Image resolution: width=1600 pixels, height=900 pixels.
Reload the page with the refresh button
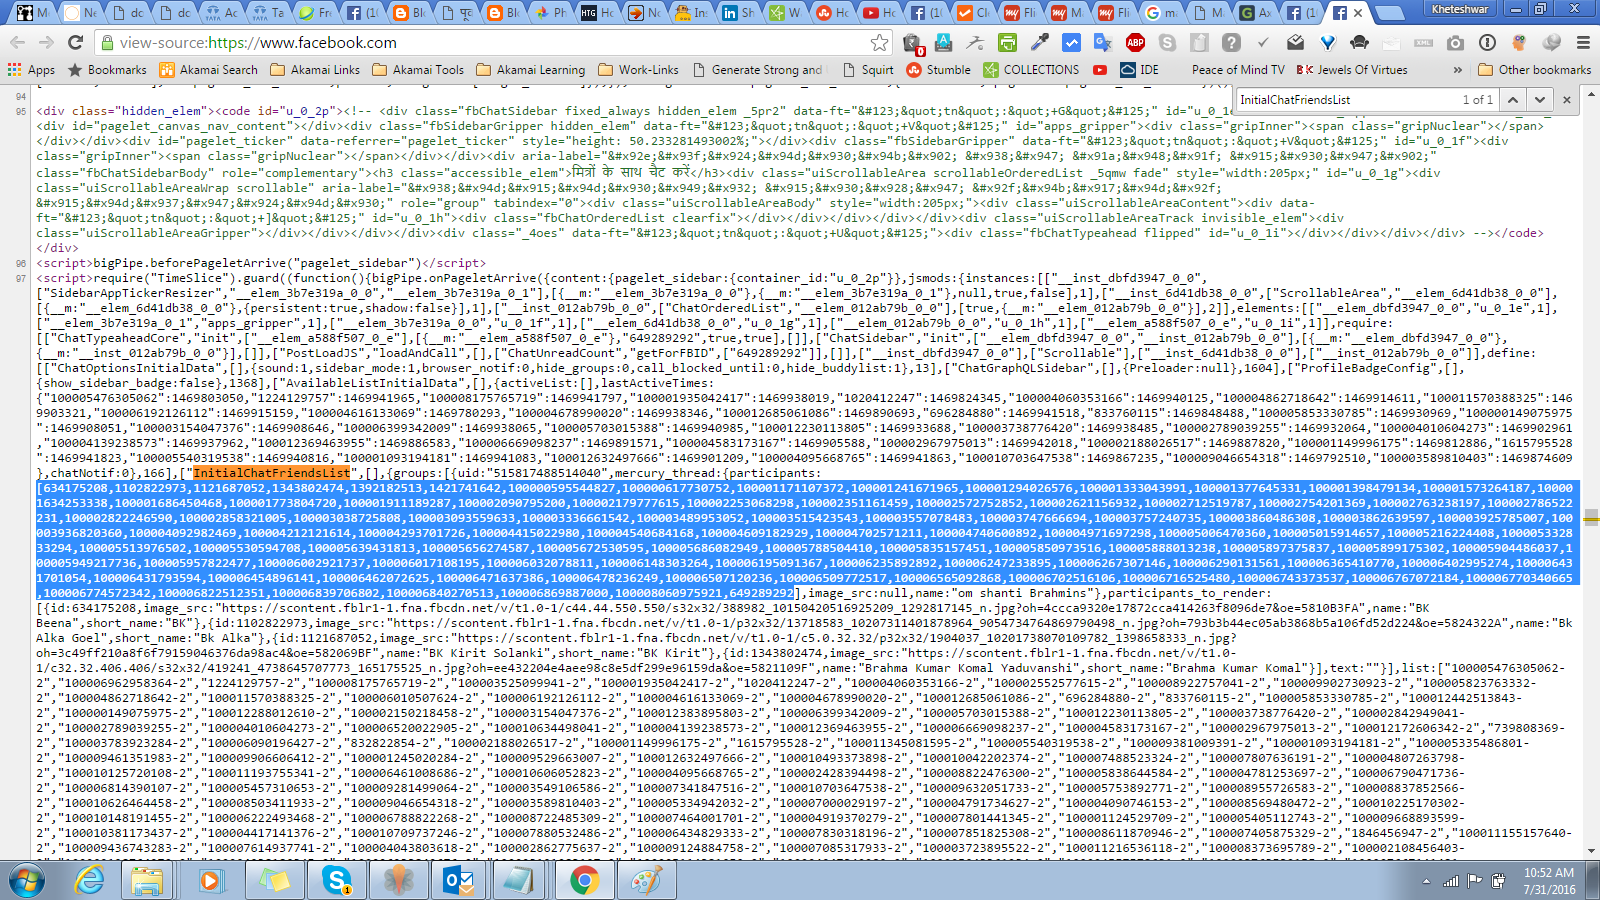click(x=75, y=43)
